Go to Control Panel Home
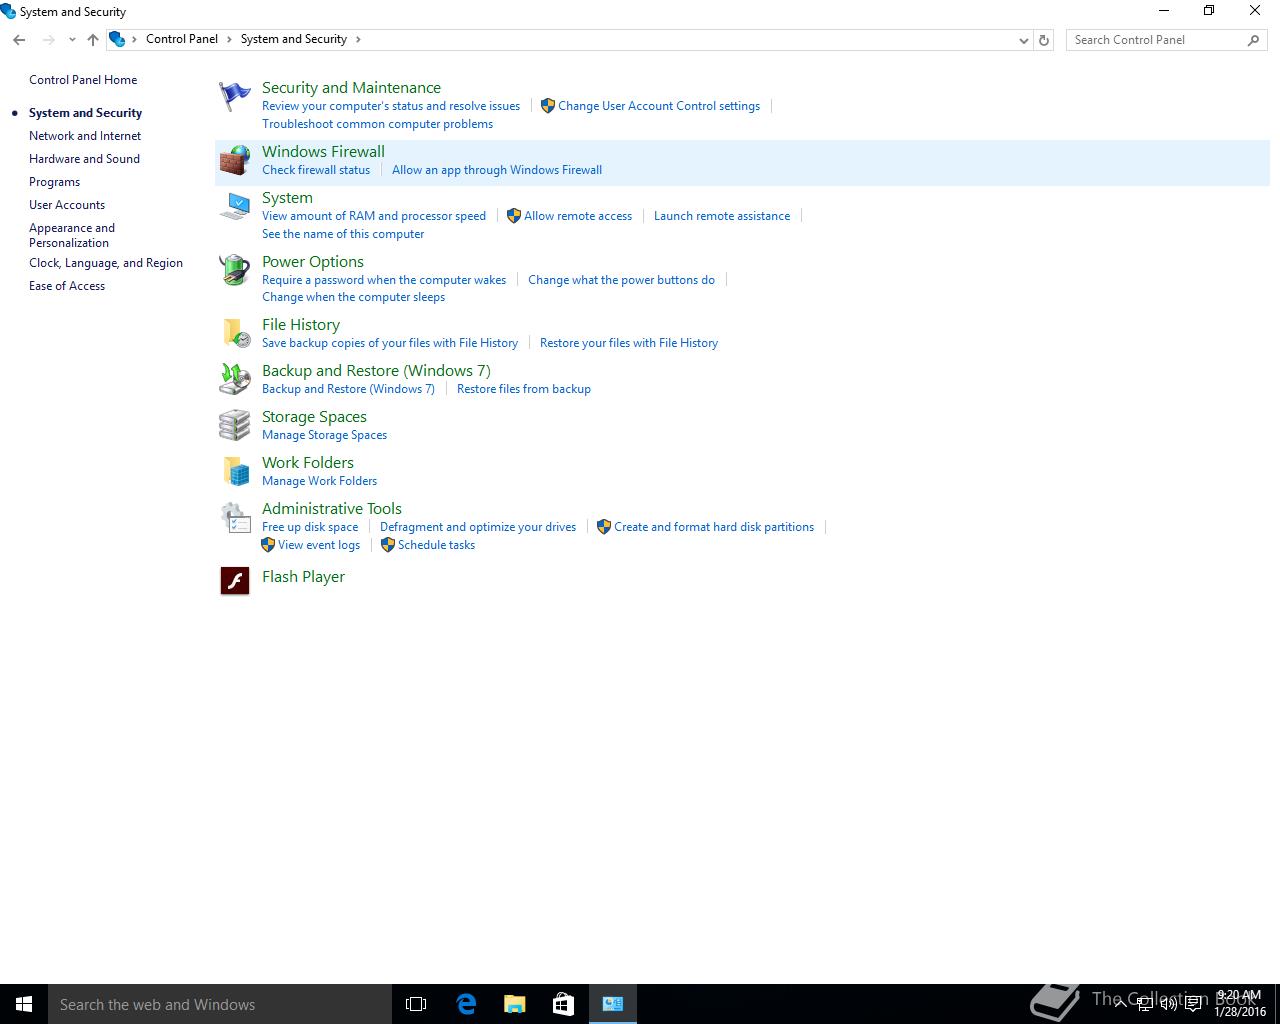The width and height of the screenshot is (1280, 1024). click(83, 80)
